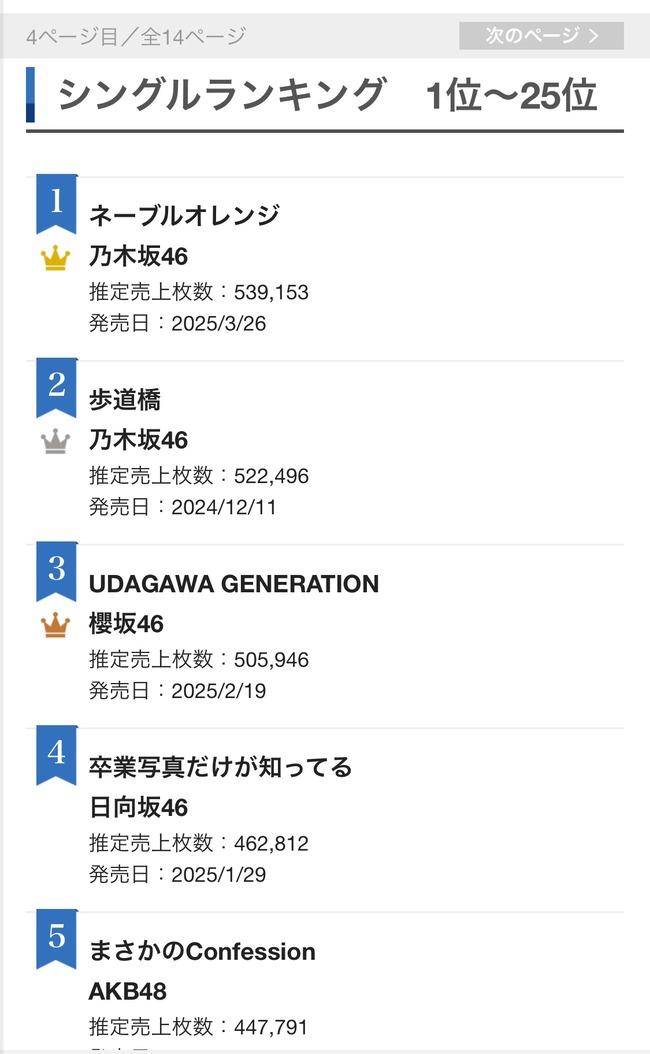
Task: Go to the next page button
Action: click(541, 36)
